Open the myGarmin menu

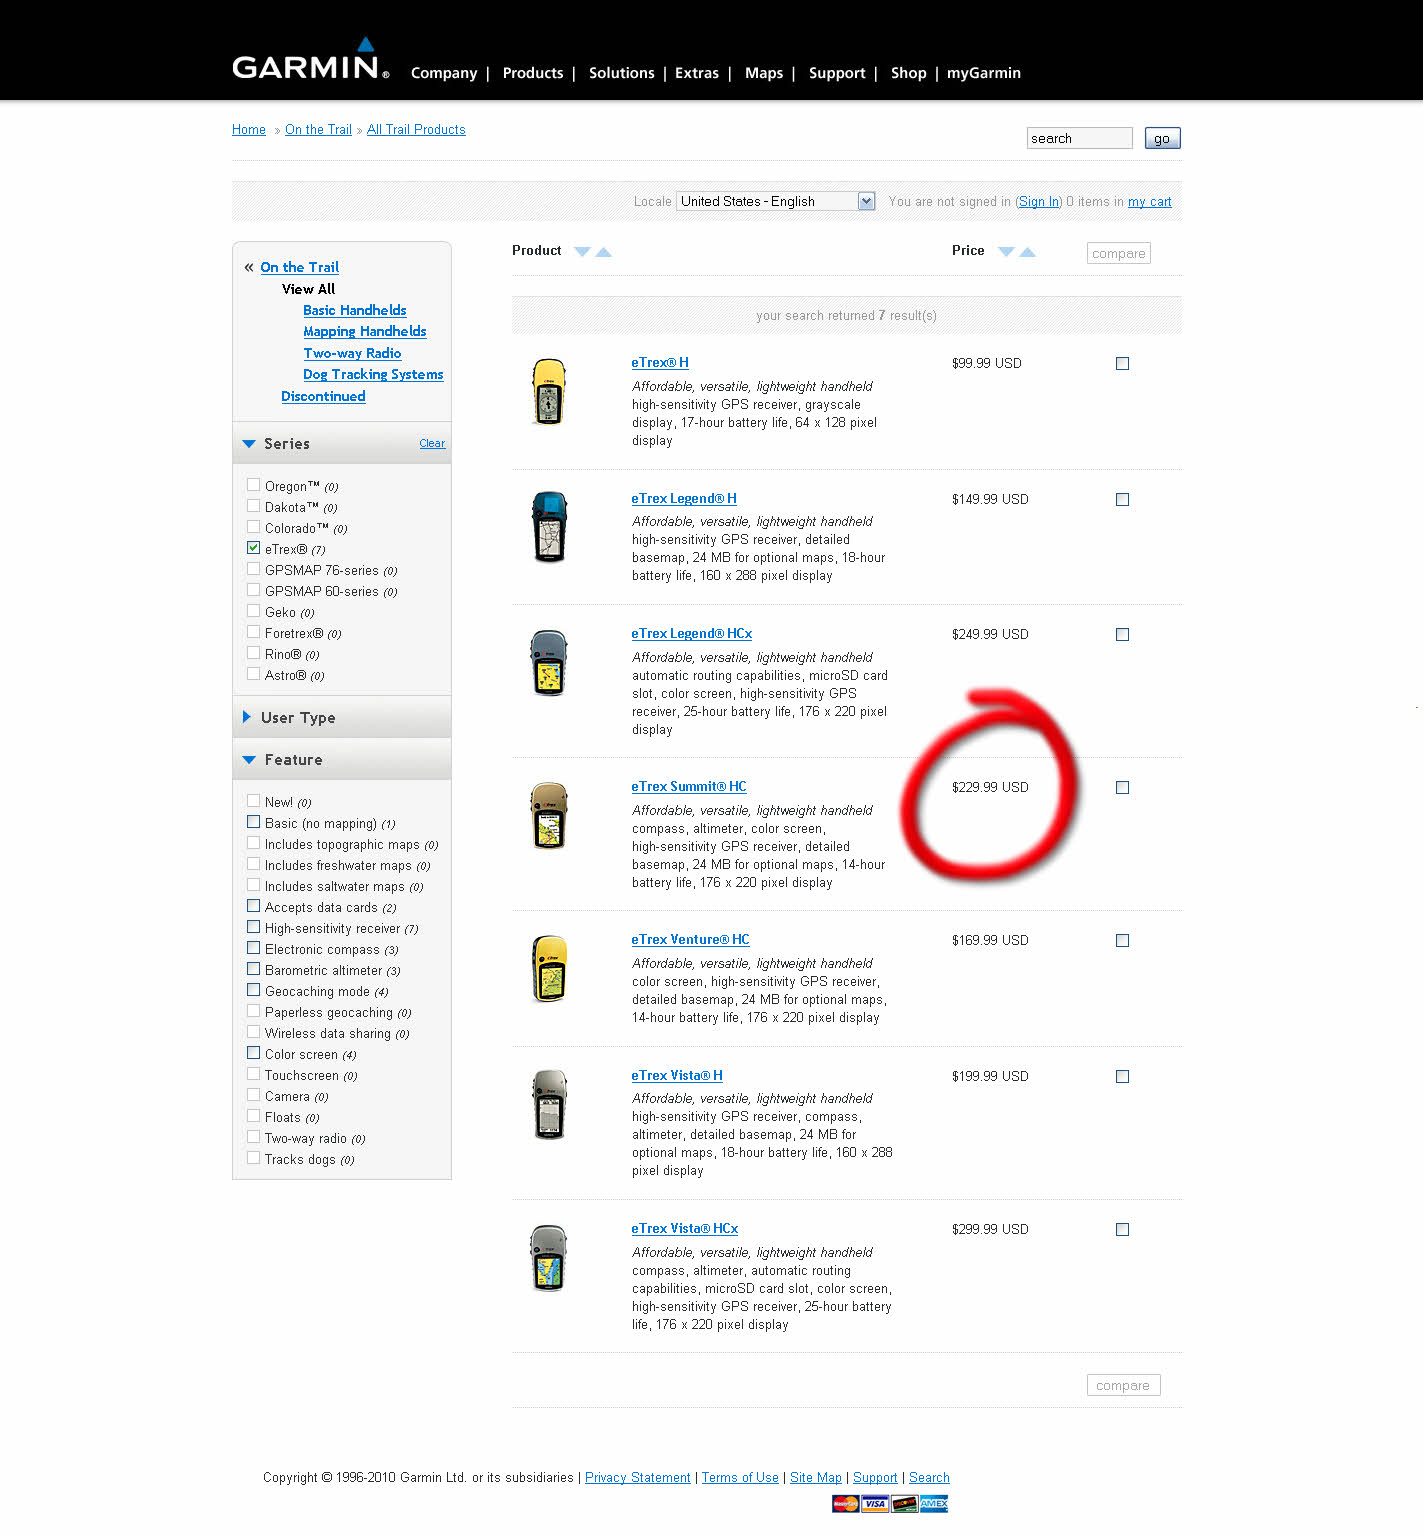(984, 73)
